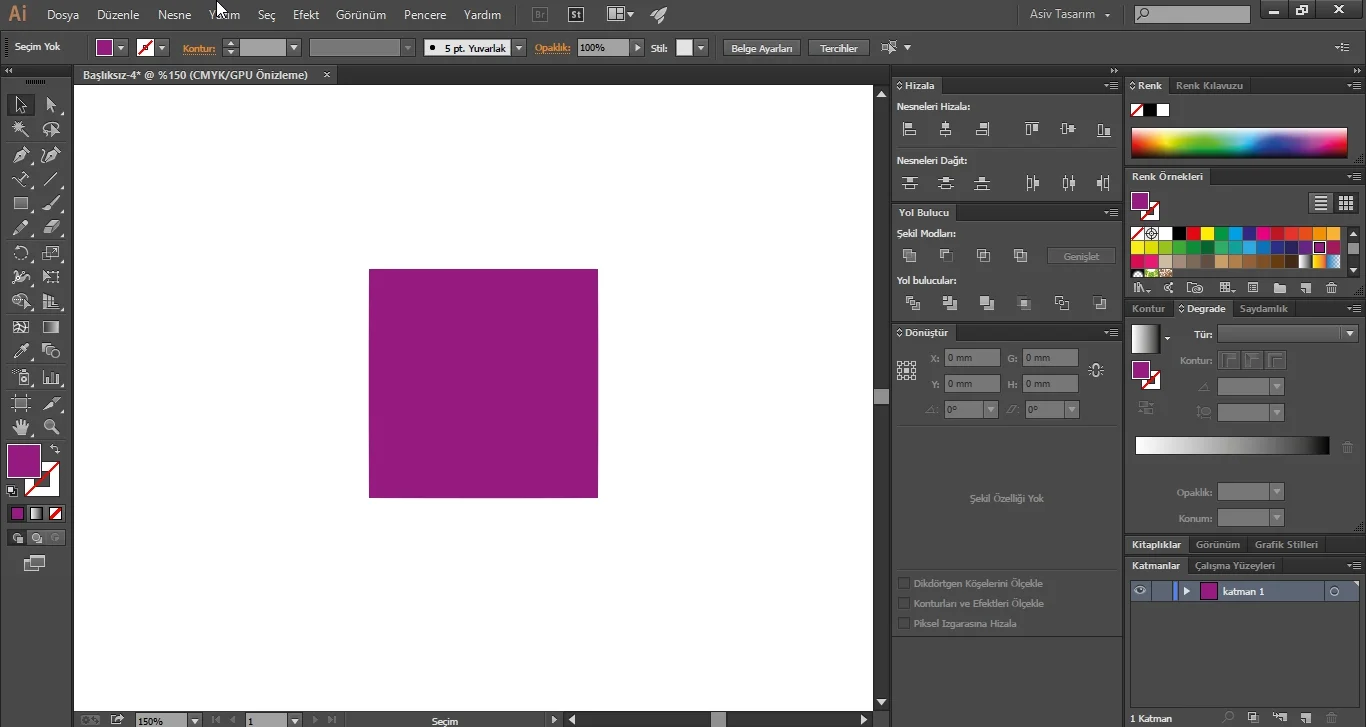Click the gradient slider bar
Image resolution: width=1366 pixels, height=727 pixels.
click(x=1232, y=446)
